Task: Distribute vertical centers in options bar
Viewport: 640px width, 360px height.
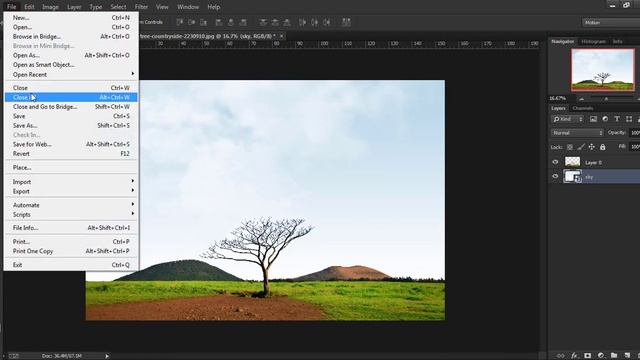Action: [275, 22]
